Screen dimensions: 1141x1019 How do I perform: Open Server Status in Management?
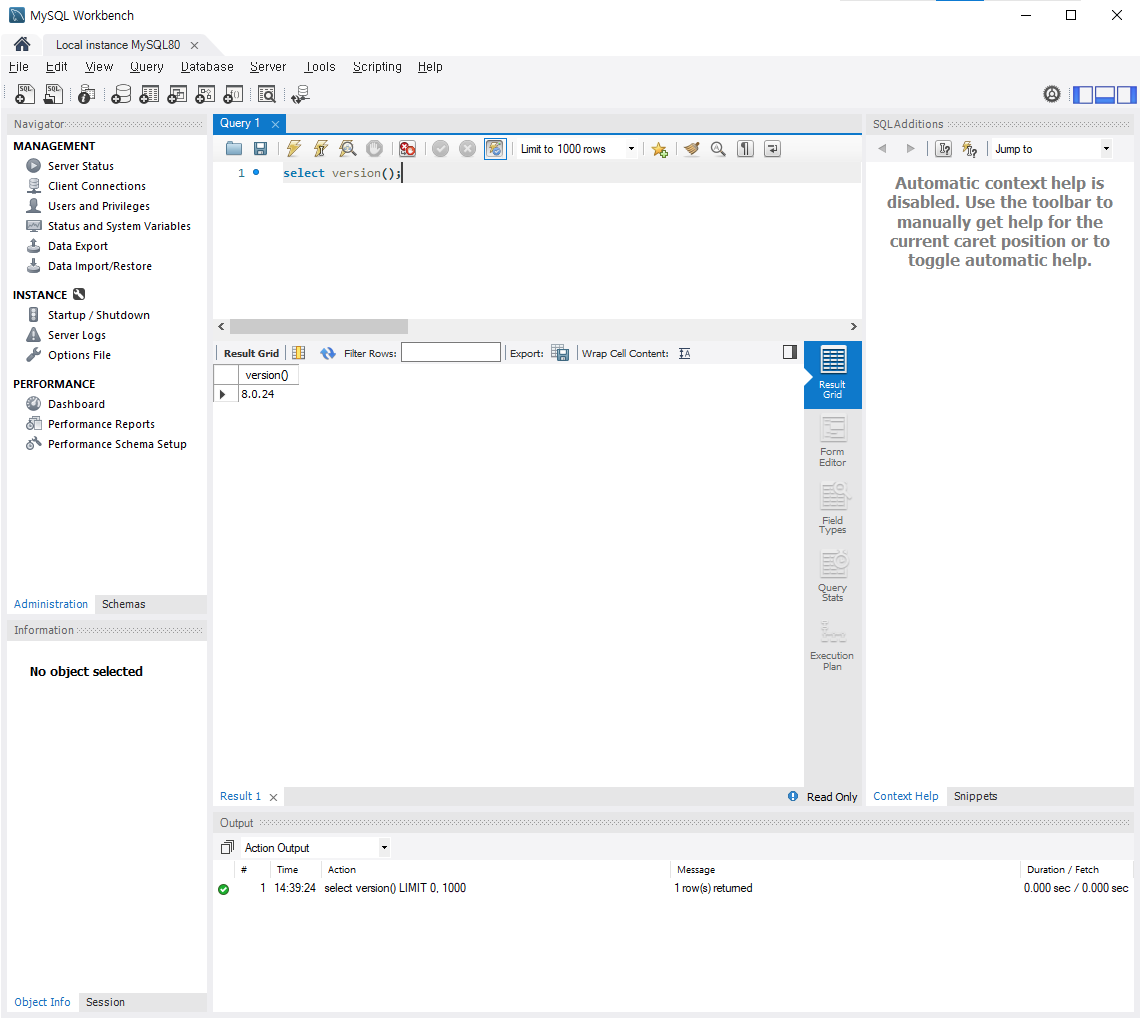80,166
